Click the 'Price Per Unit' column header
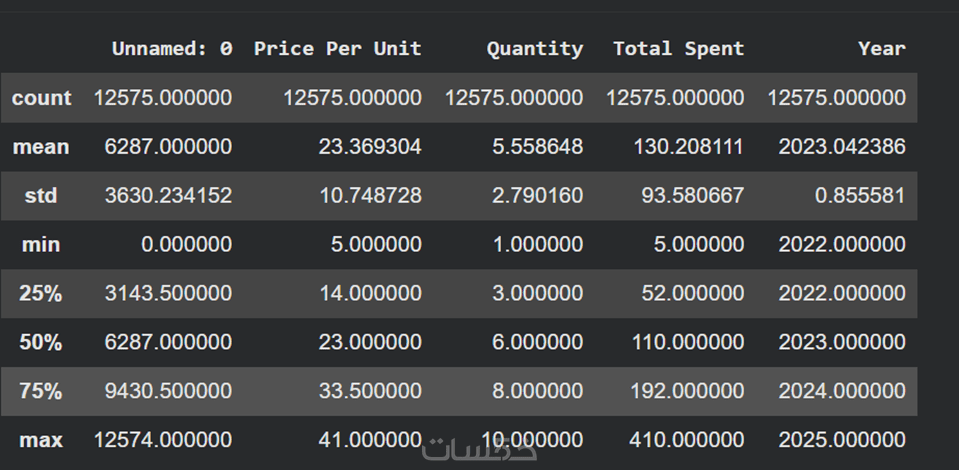959x470 pixels. point(337,48)
